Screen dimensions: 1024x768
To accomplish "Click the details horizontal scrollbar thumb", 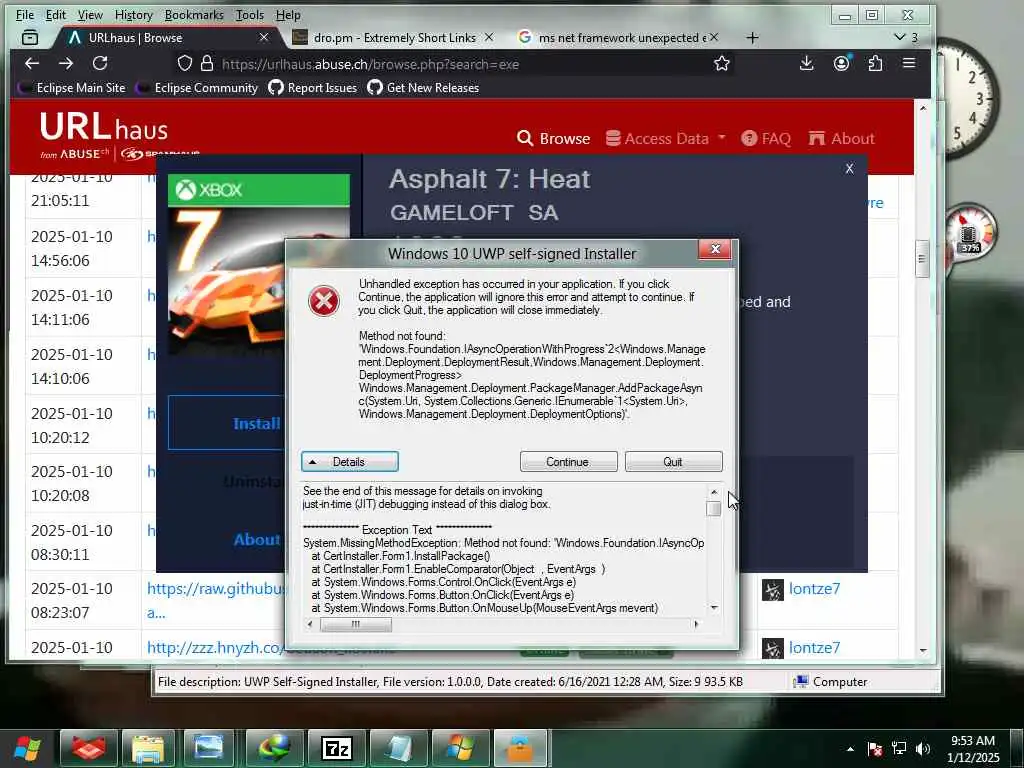I will tap(356, 624).
